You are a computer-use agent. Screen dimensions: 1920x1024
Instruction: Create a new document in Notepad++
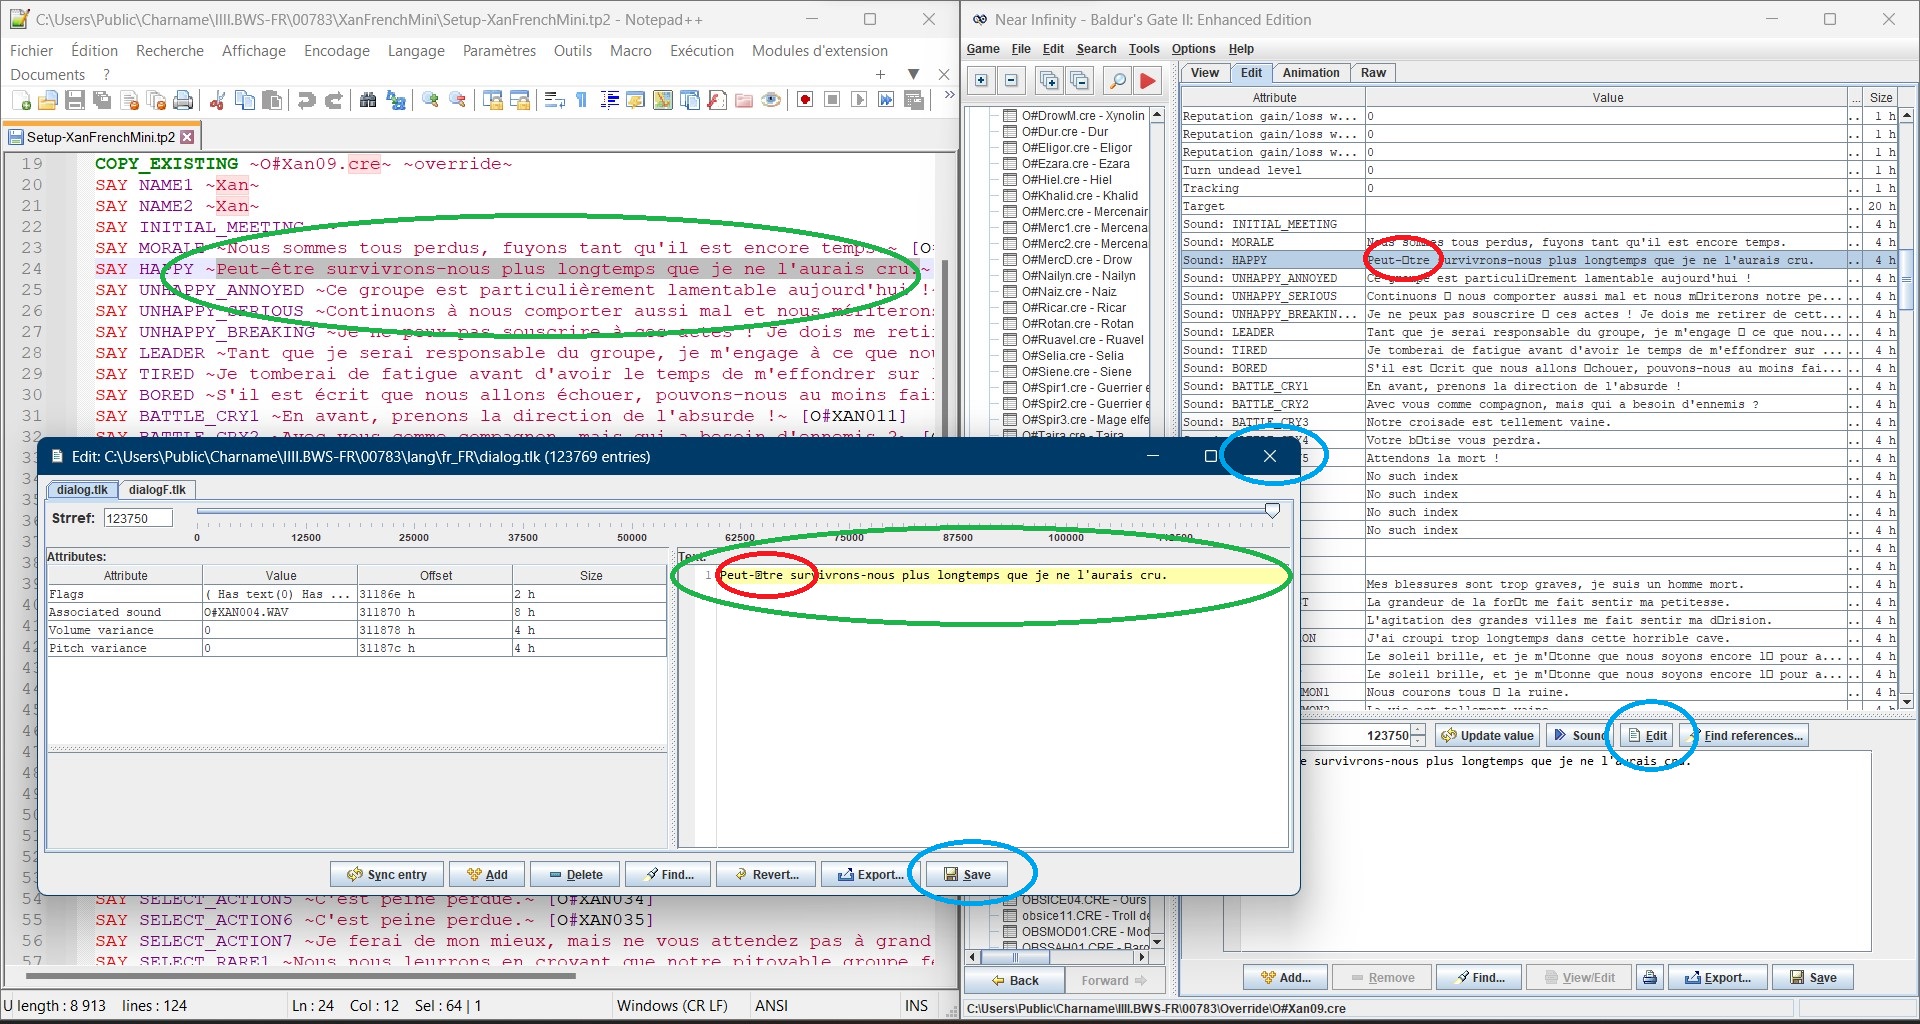21,100
